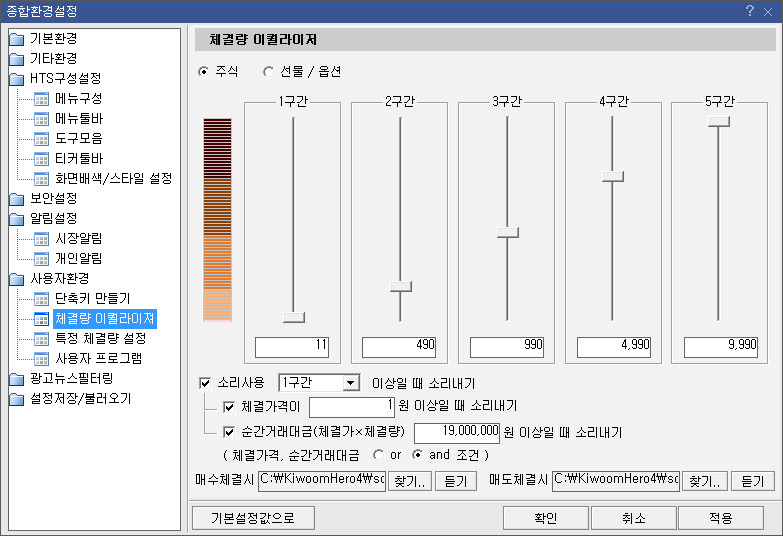The height and width of the screenshot is (536, 783).
Task: Click the grid icon beside 화면배색/스타일 설정
Action: [41, 179]
